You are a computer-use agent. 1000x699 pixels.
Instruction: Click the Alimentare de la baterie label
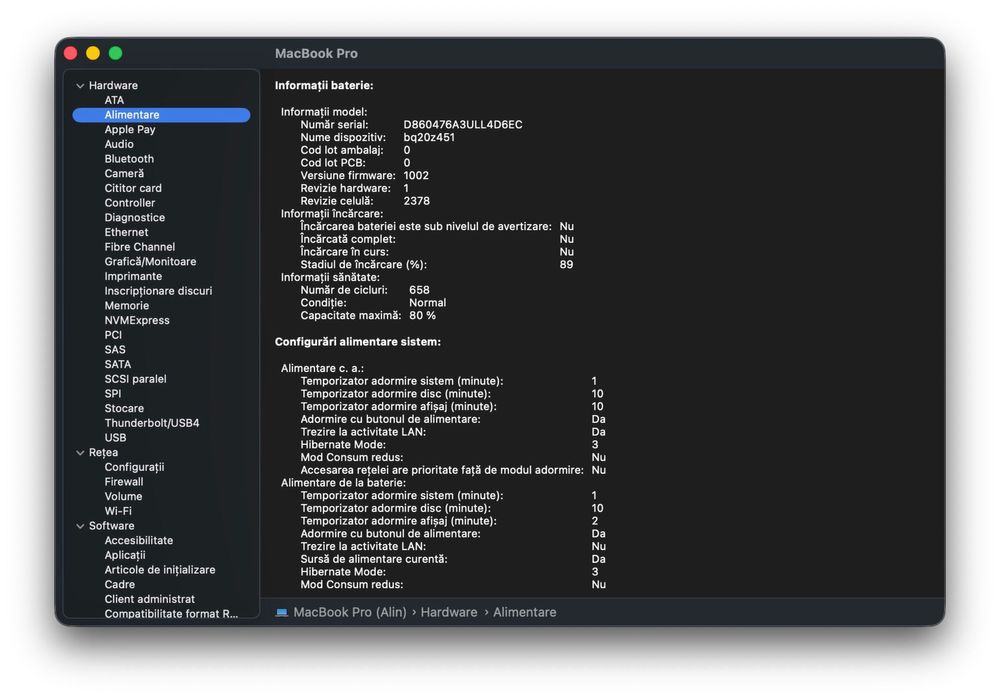pos(343,483)
